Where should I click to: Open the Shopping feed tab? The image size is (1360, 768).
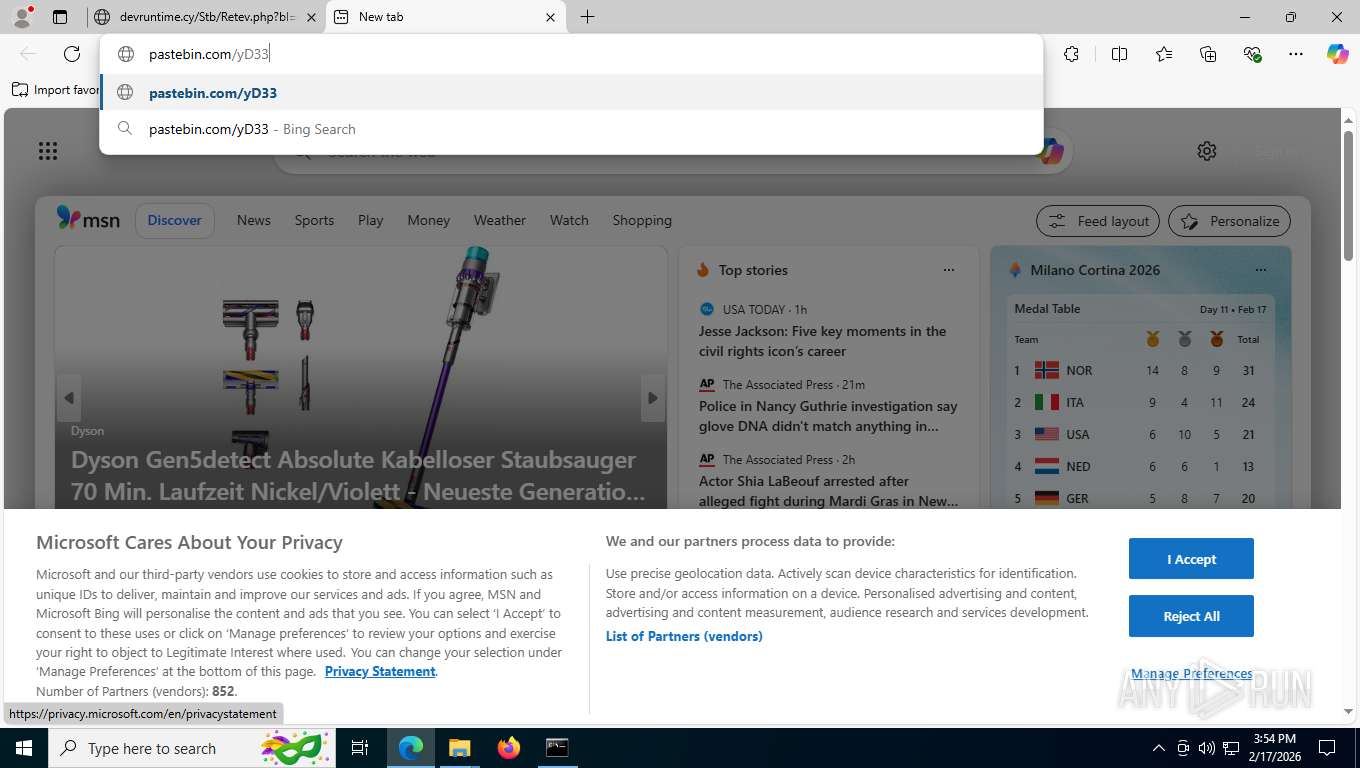tap(642, 220)
